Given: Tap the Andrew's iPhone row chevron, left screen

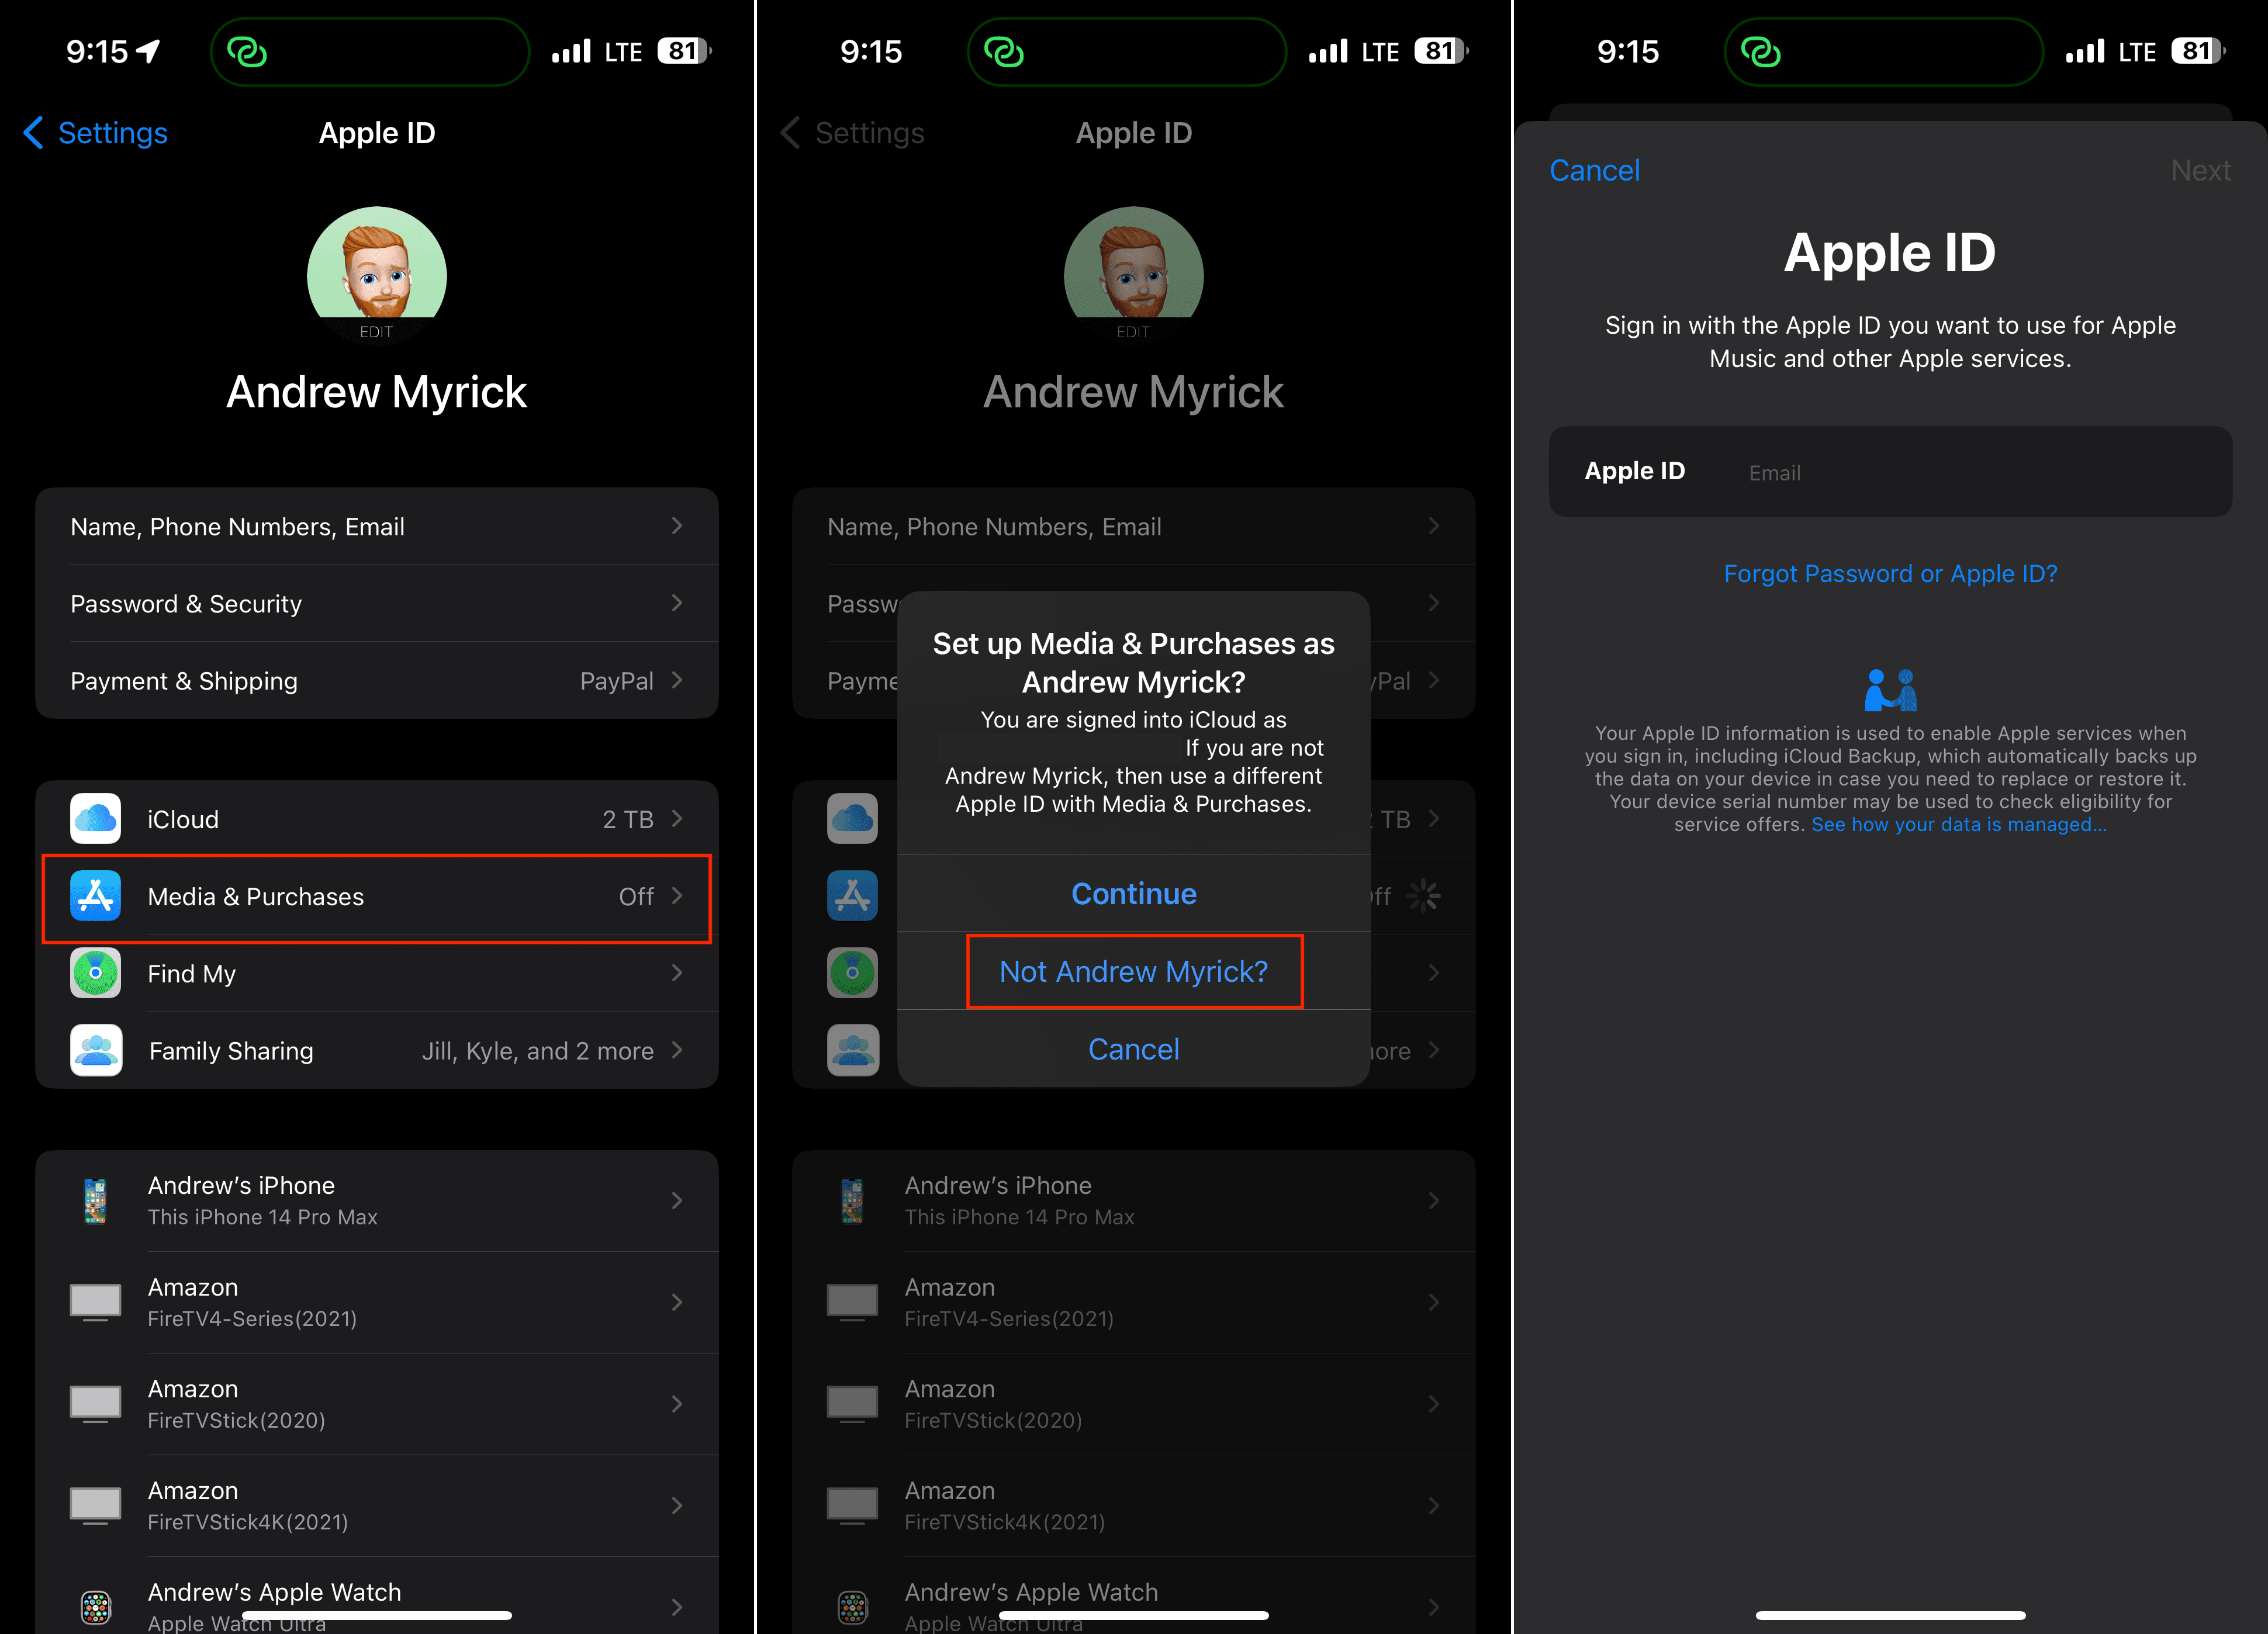Looking at the screenshot, I should click(x=677, y=1200).
